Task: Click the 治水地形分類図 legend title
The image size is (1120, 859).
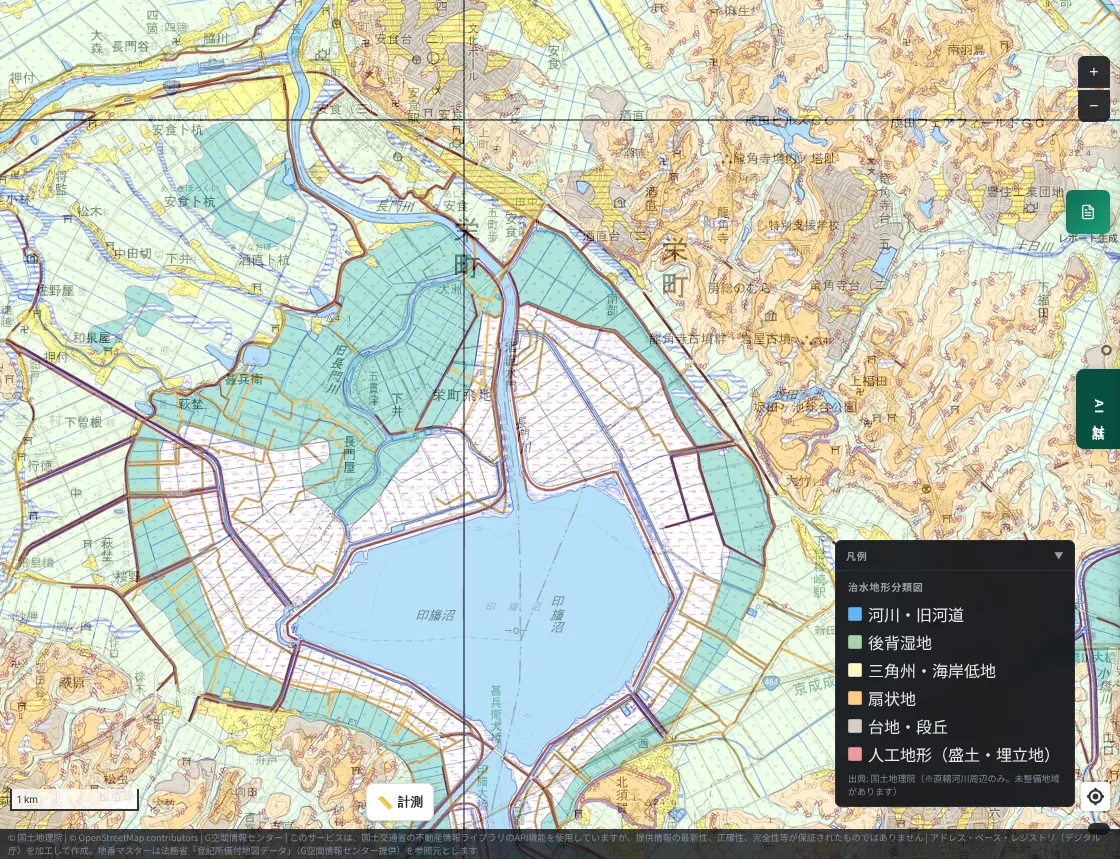Action: [x=885, y=587]
